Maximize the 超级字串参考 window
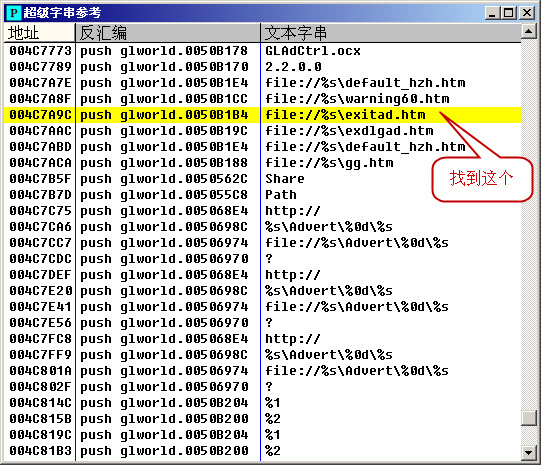541x465 pixels. (509, 13)
